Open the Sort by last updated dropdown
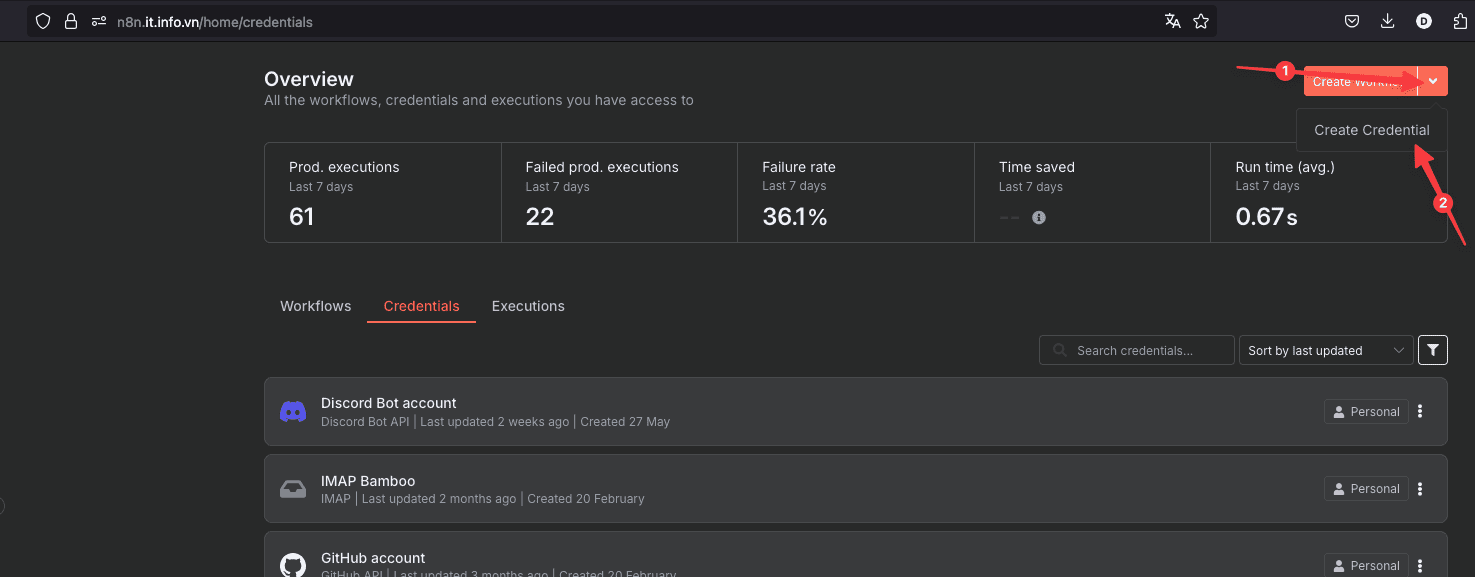 click(x=1325, y=350)
